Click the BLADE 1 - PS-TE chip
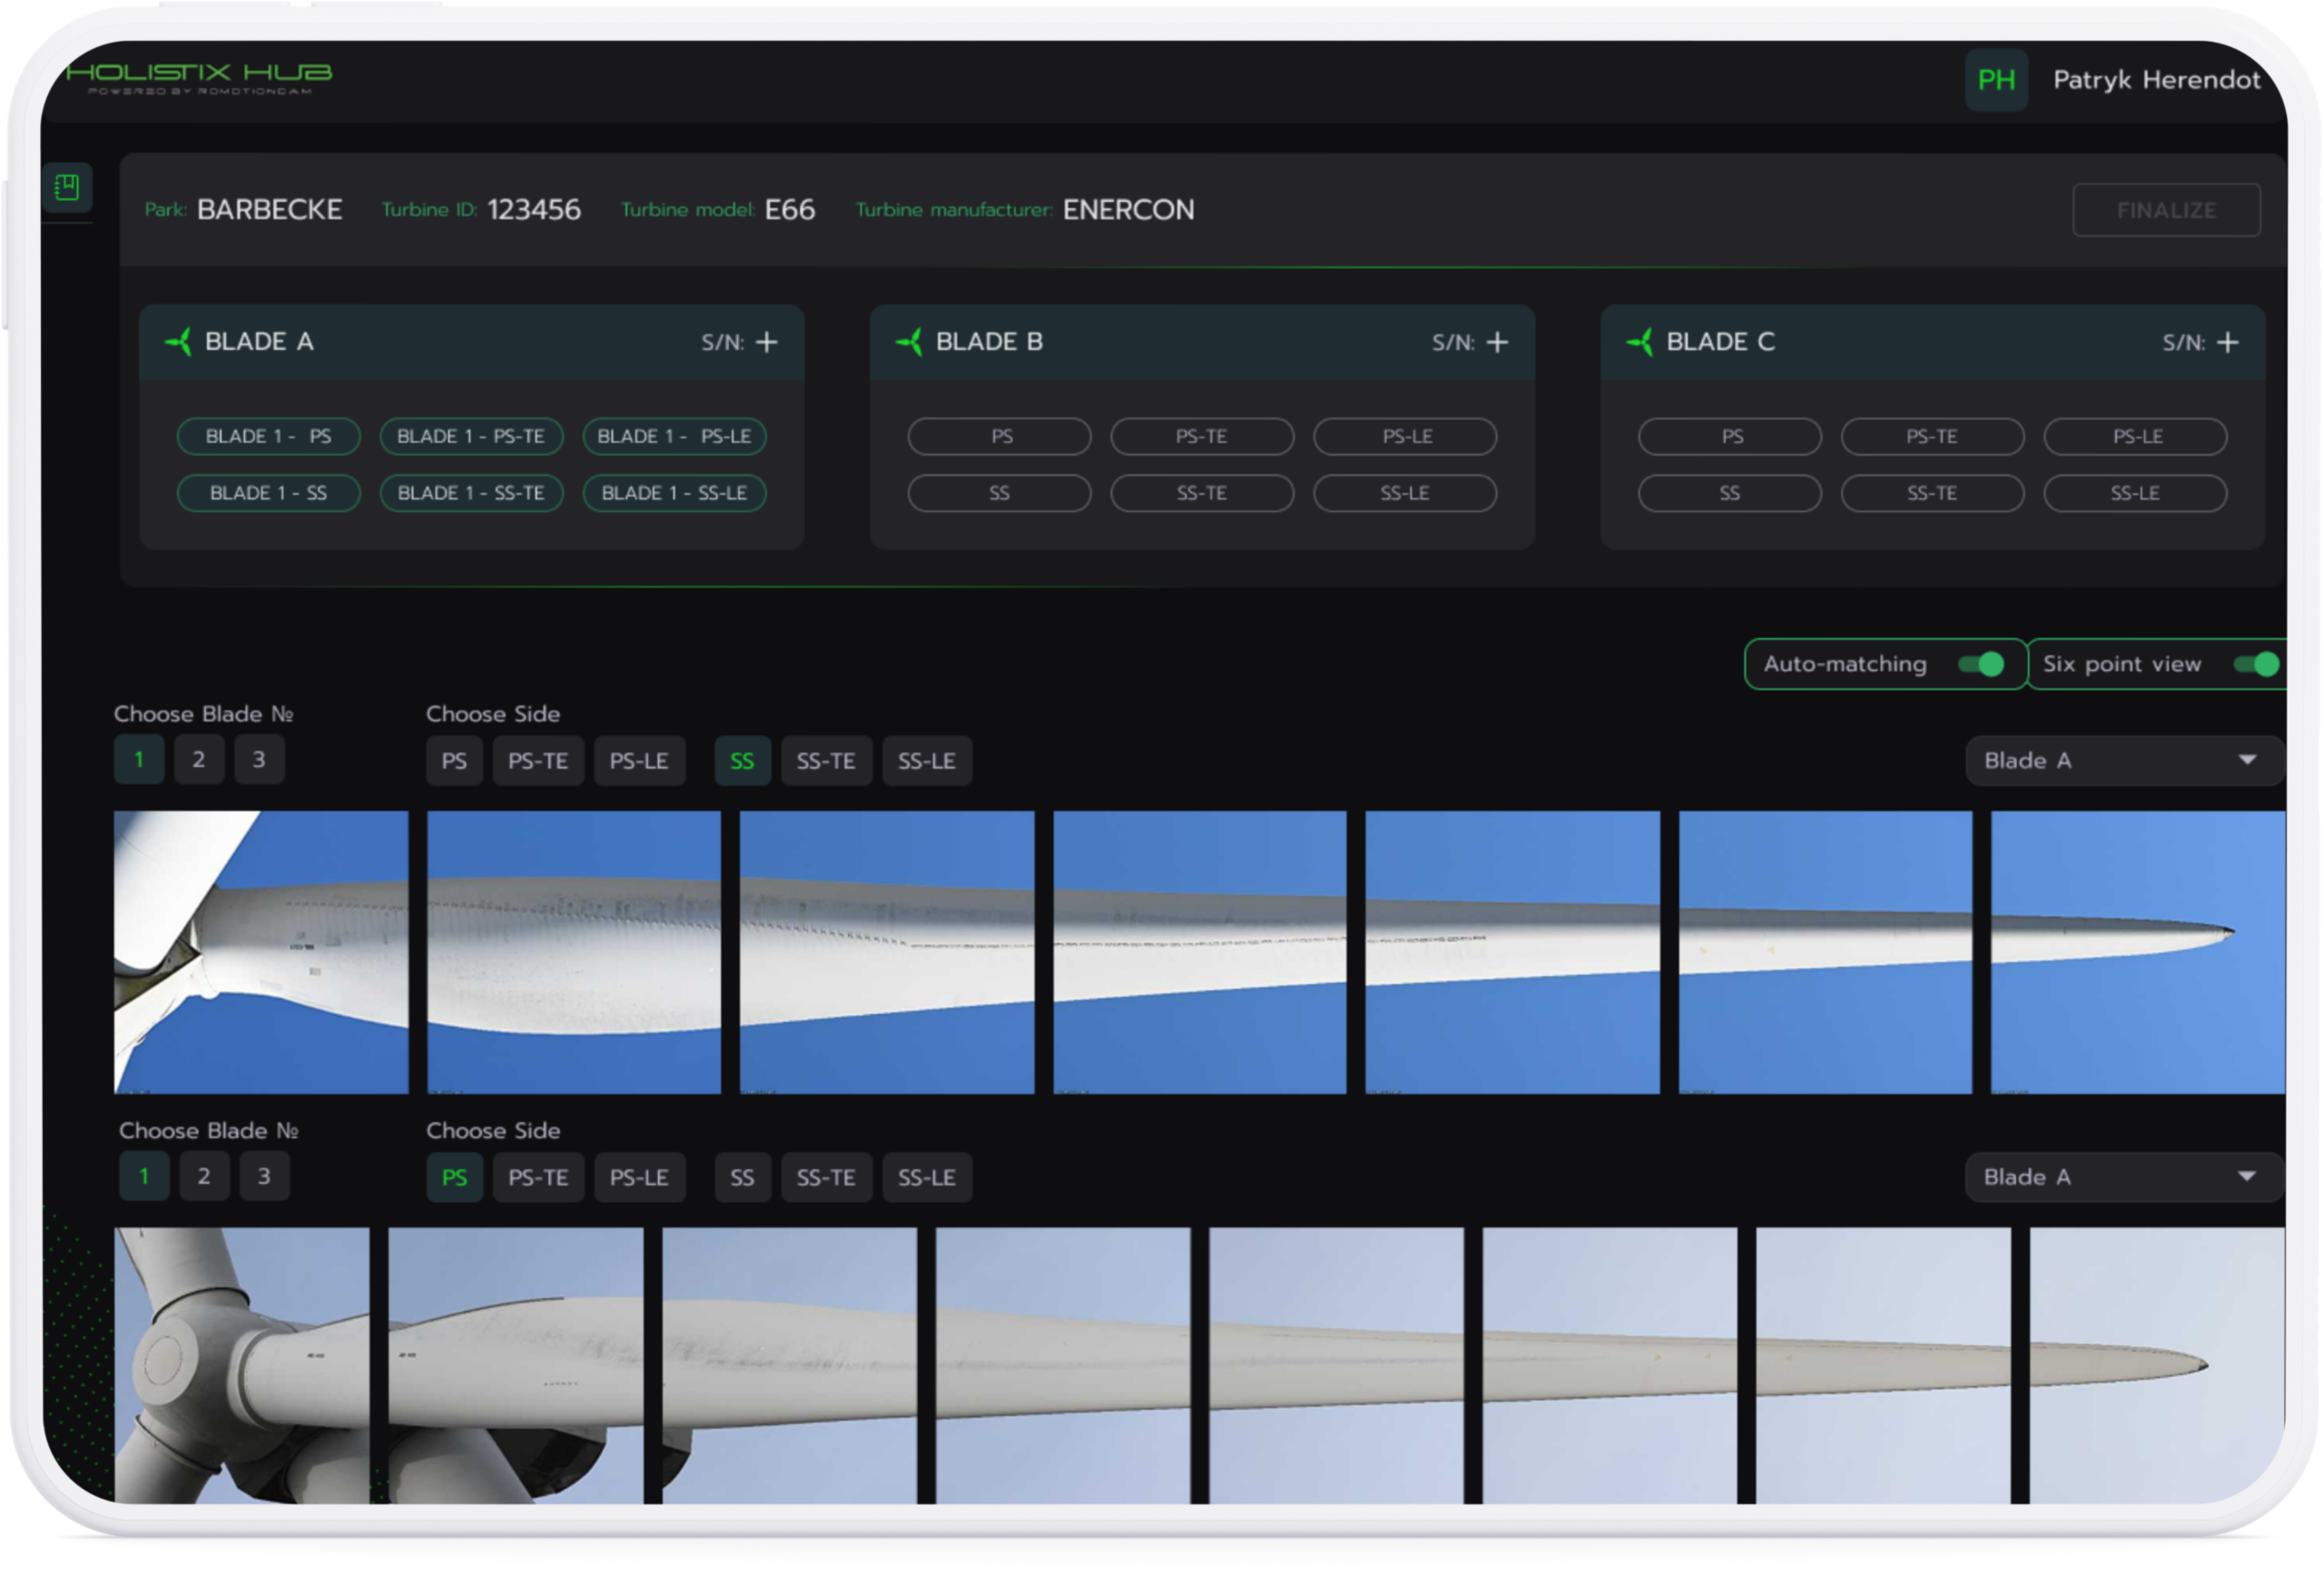2324x1575 pixels. 471,436
